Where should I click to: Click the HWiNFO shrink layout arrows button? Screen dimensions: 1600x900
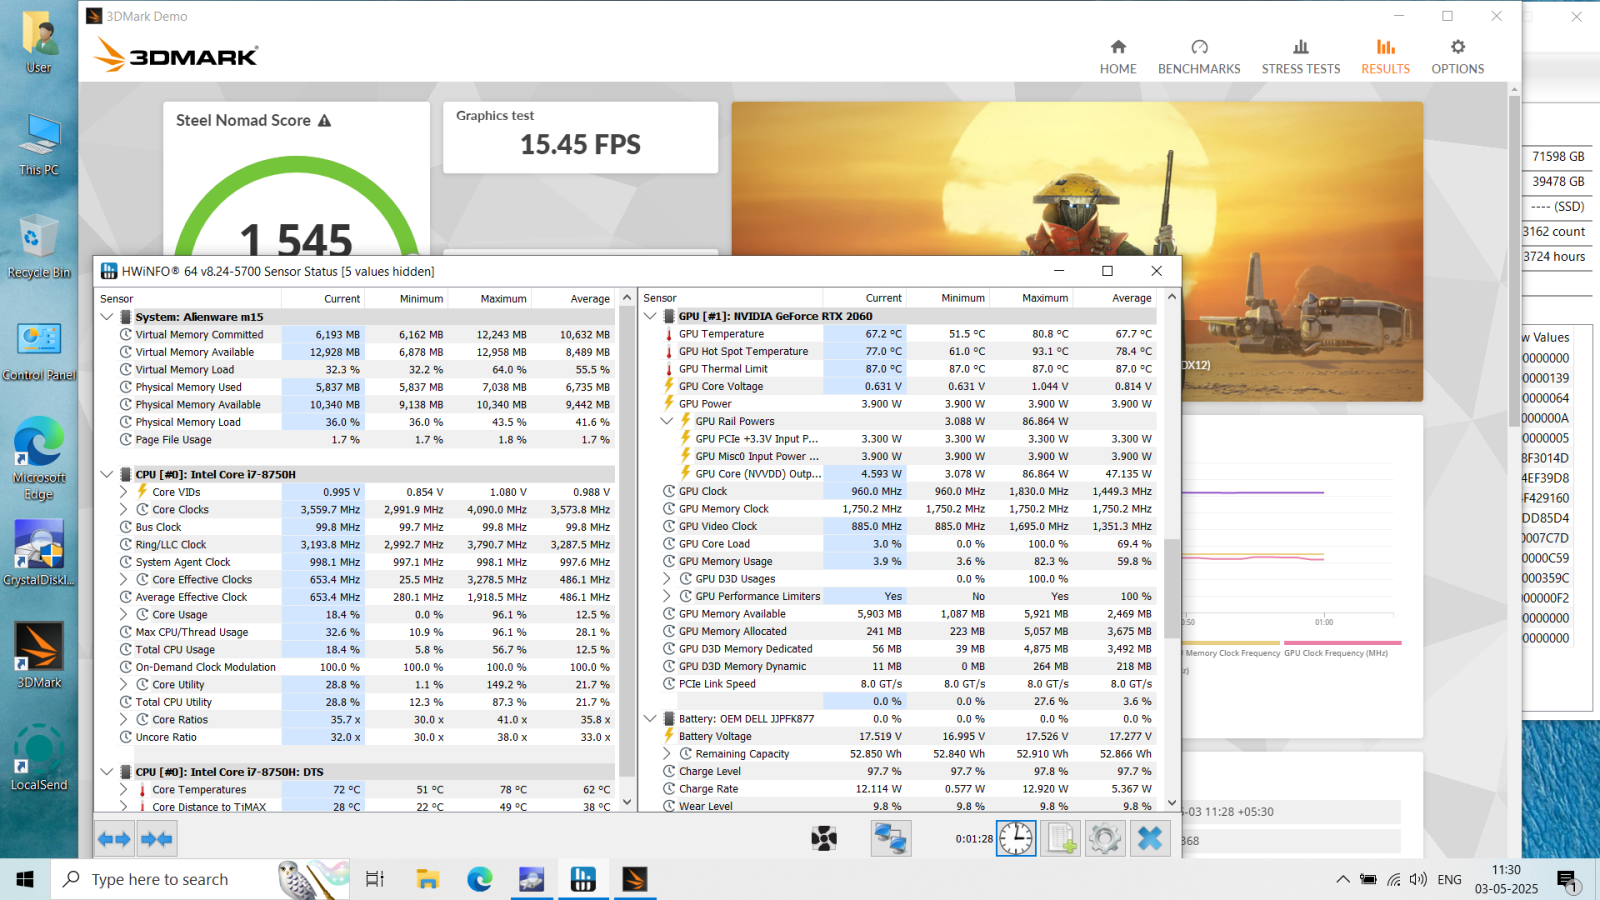(x=156, y=839)
